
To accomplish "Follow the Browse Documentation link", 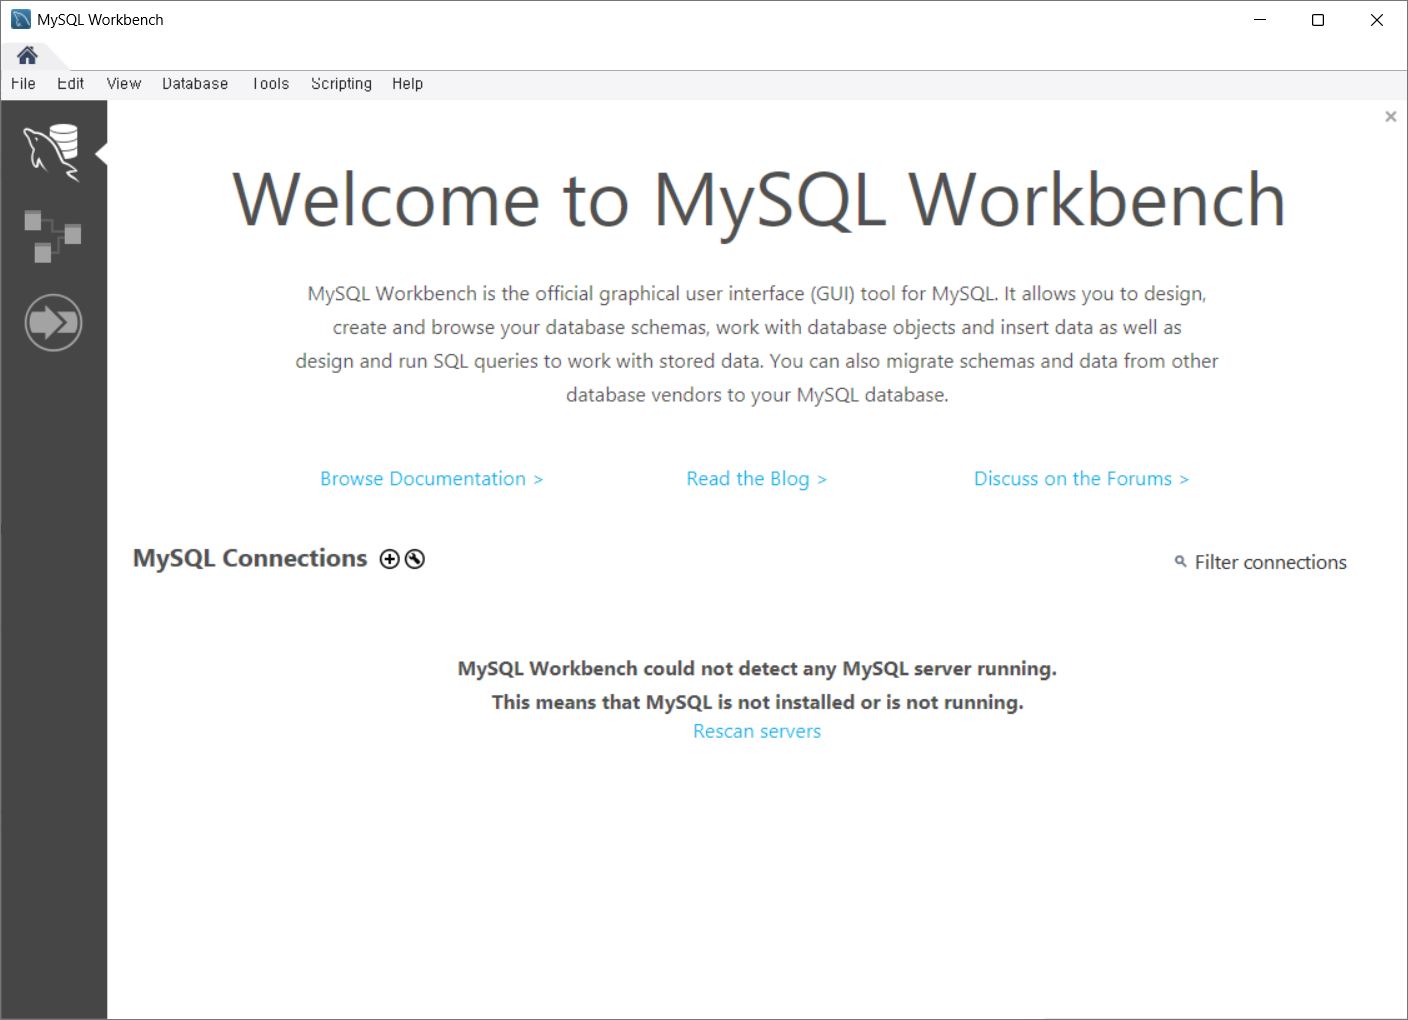I will 431,479.
